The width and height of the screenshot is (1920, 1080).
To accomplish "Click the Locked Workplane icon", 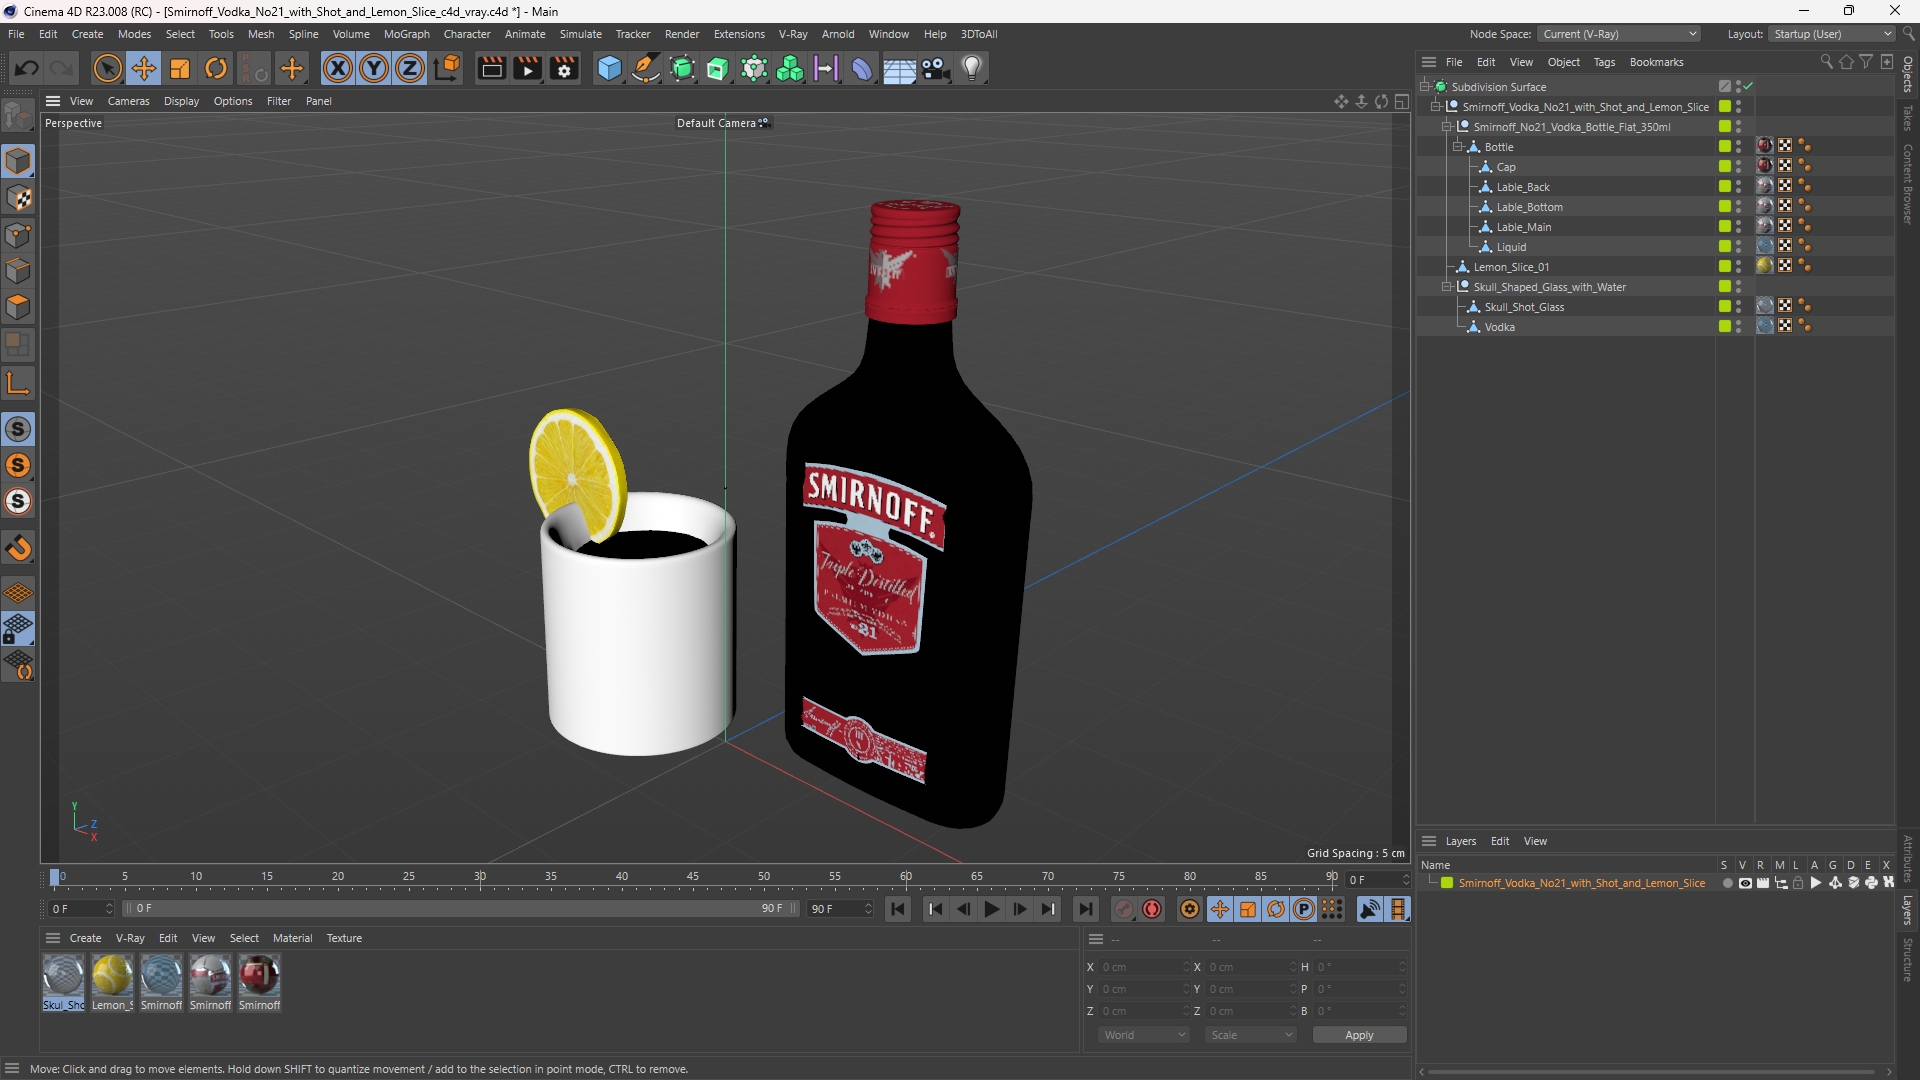I will click(x=18, y=629).
